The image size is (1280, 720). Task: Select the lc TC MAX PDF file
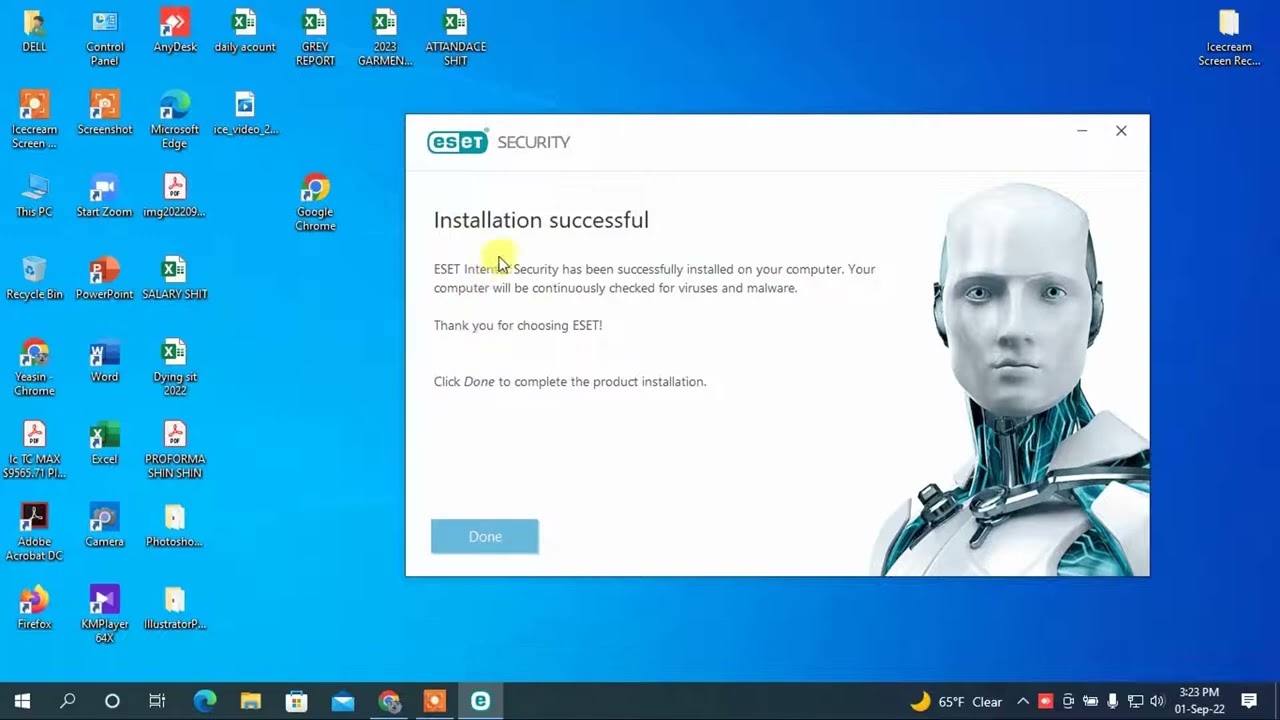pyautogui.click(x=34, y=450)
